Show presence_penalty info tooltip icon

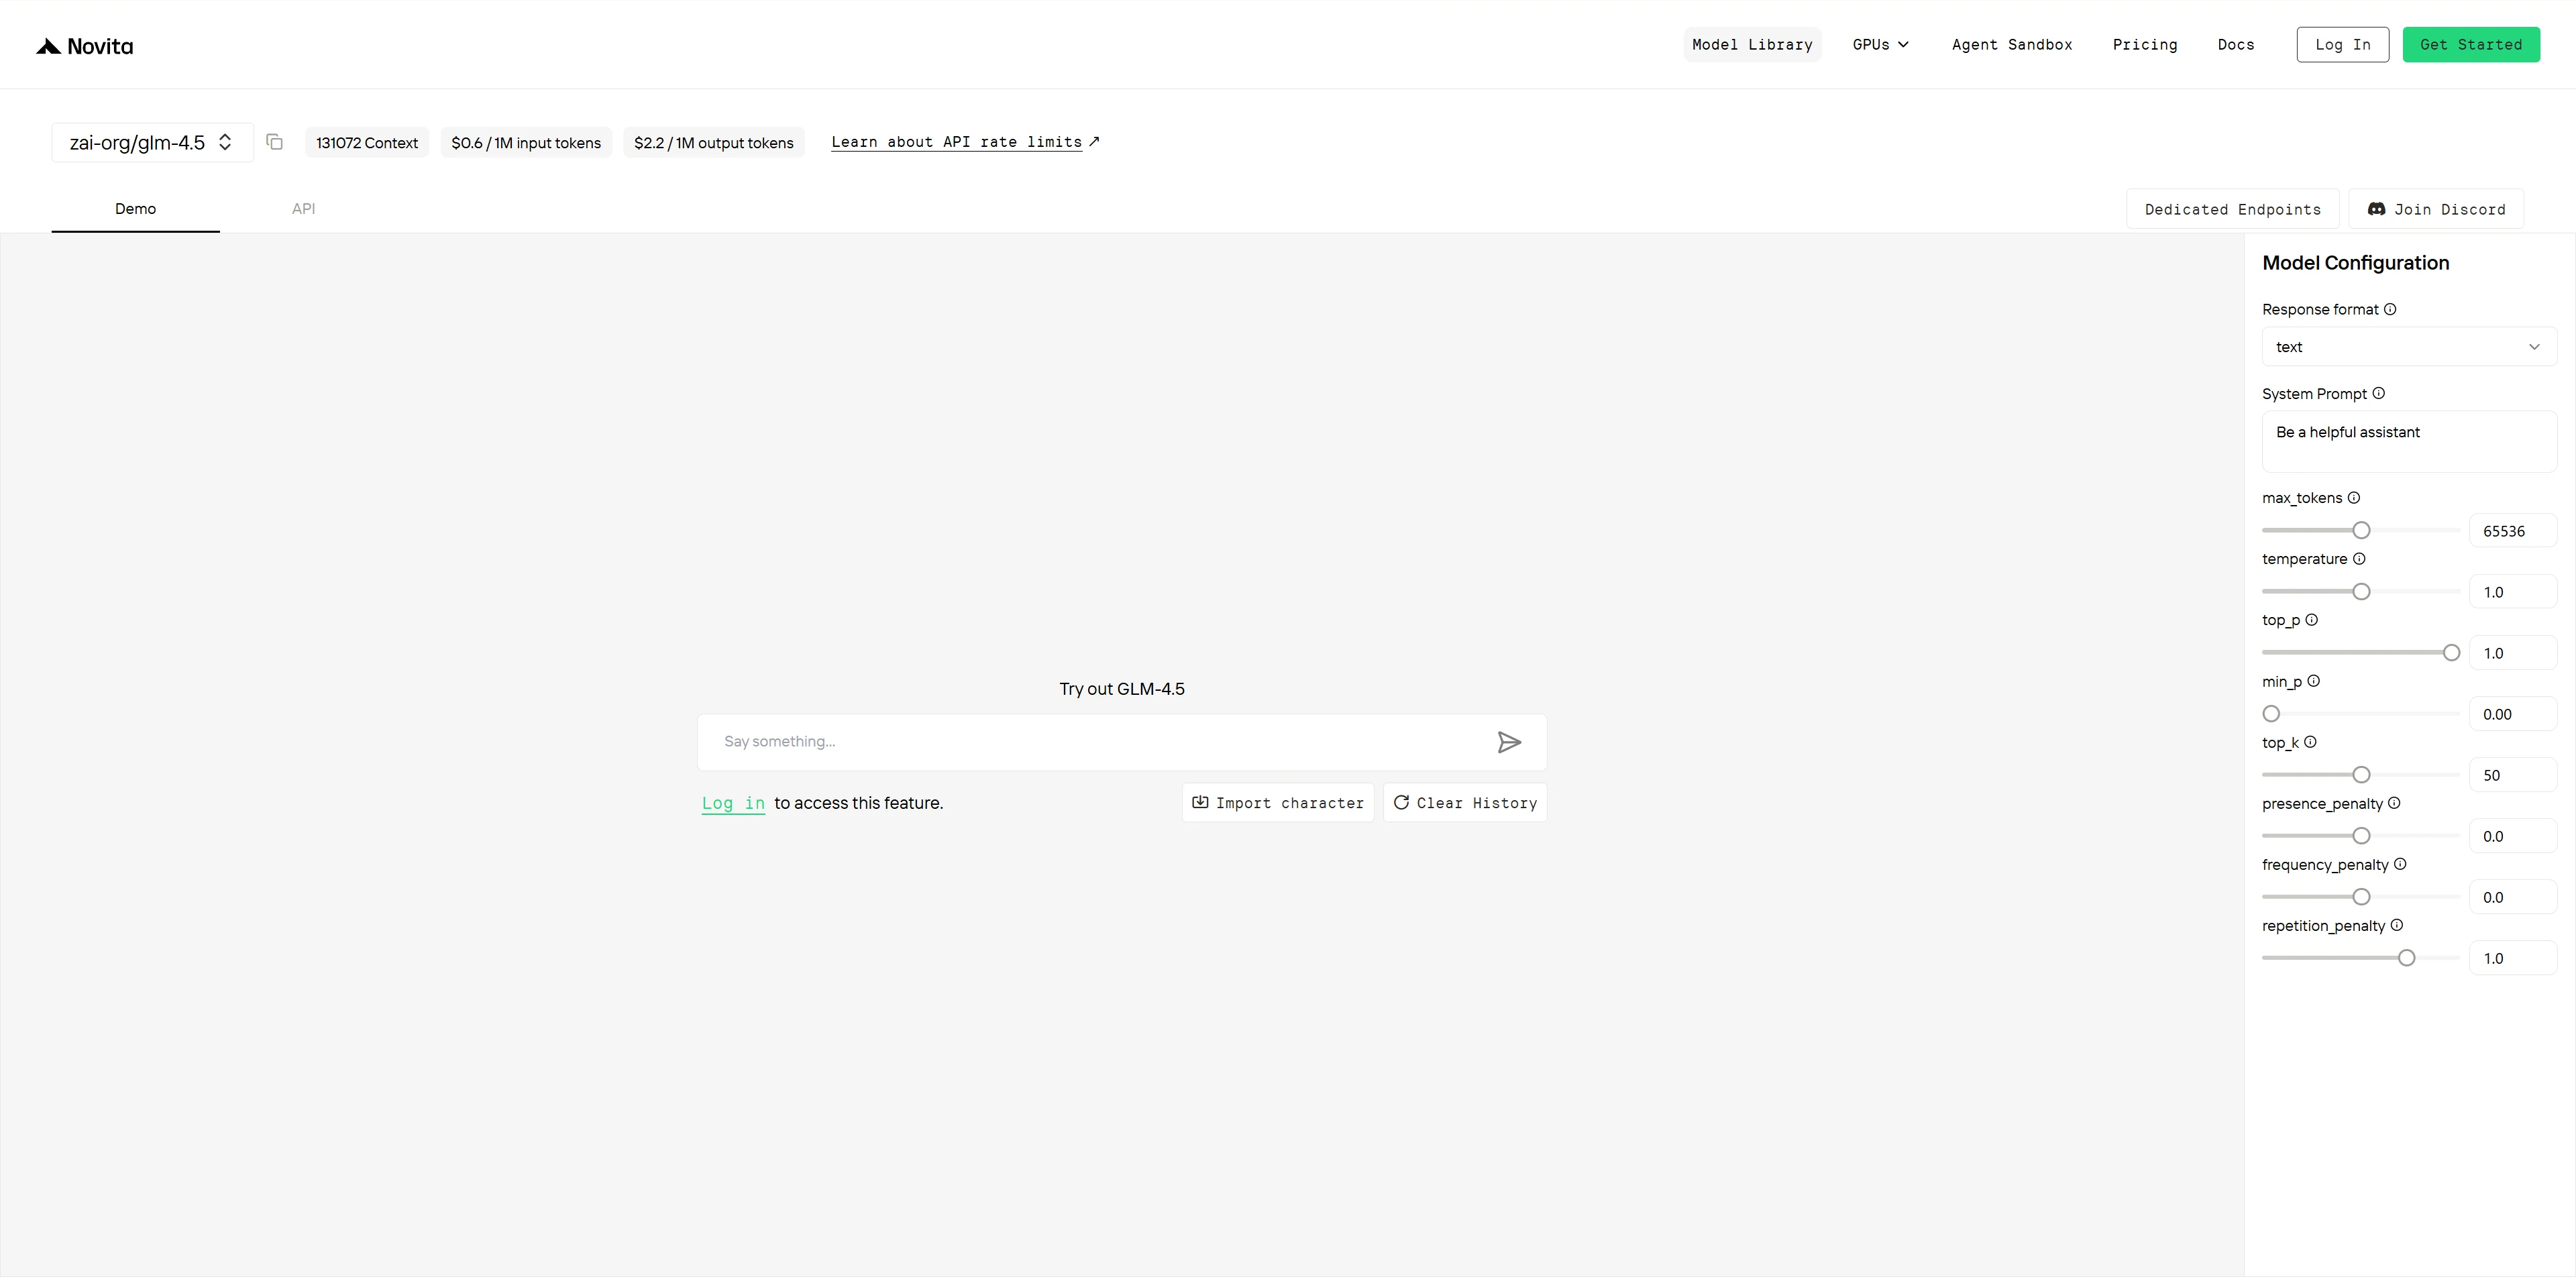2394,803
